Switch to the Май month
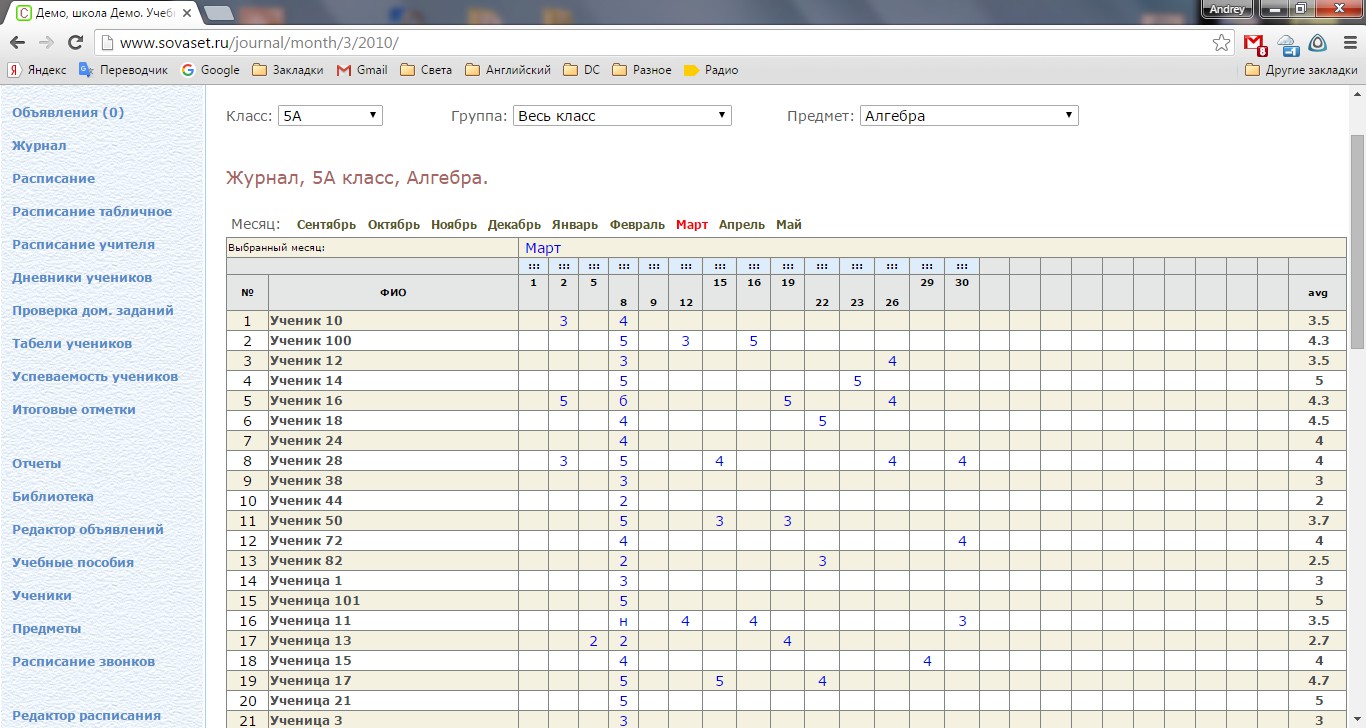1366x728 pixels. 789,225
